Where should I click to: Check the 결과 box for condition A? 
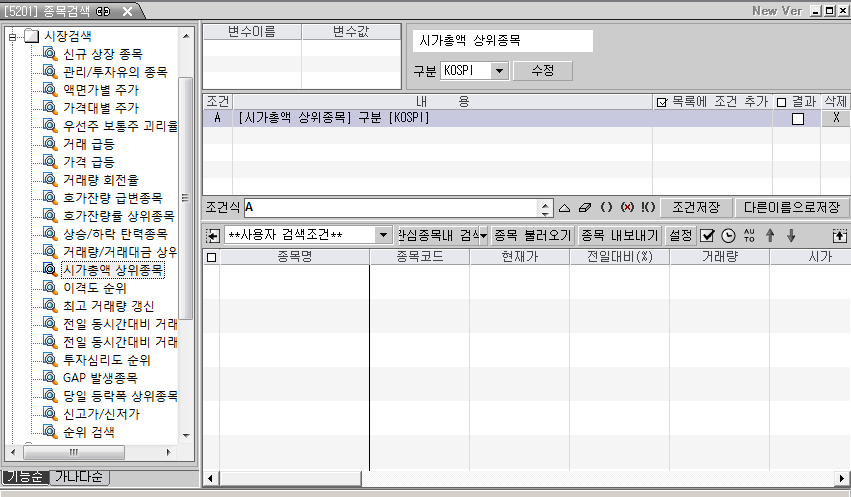tap(797, 118)
